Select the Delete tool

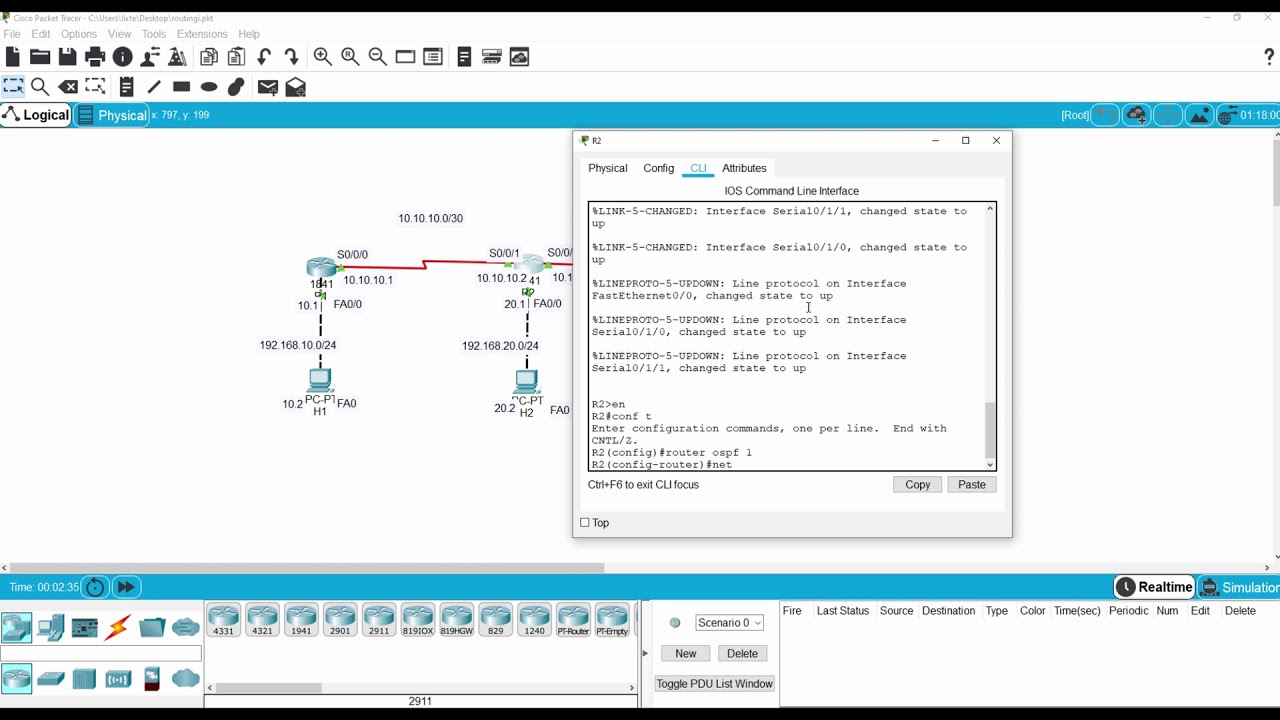tap(68, 87)
